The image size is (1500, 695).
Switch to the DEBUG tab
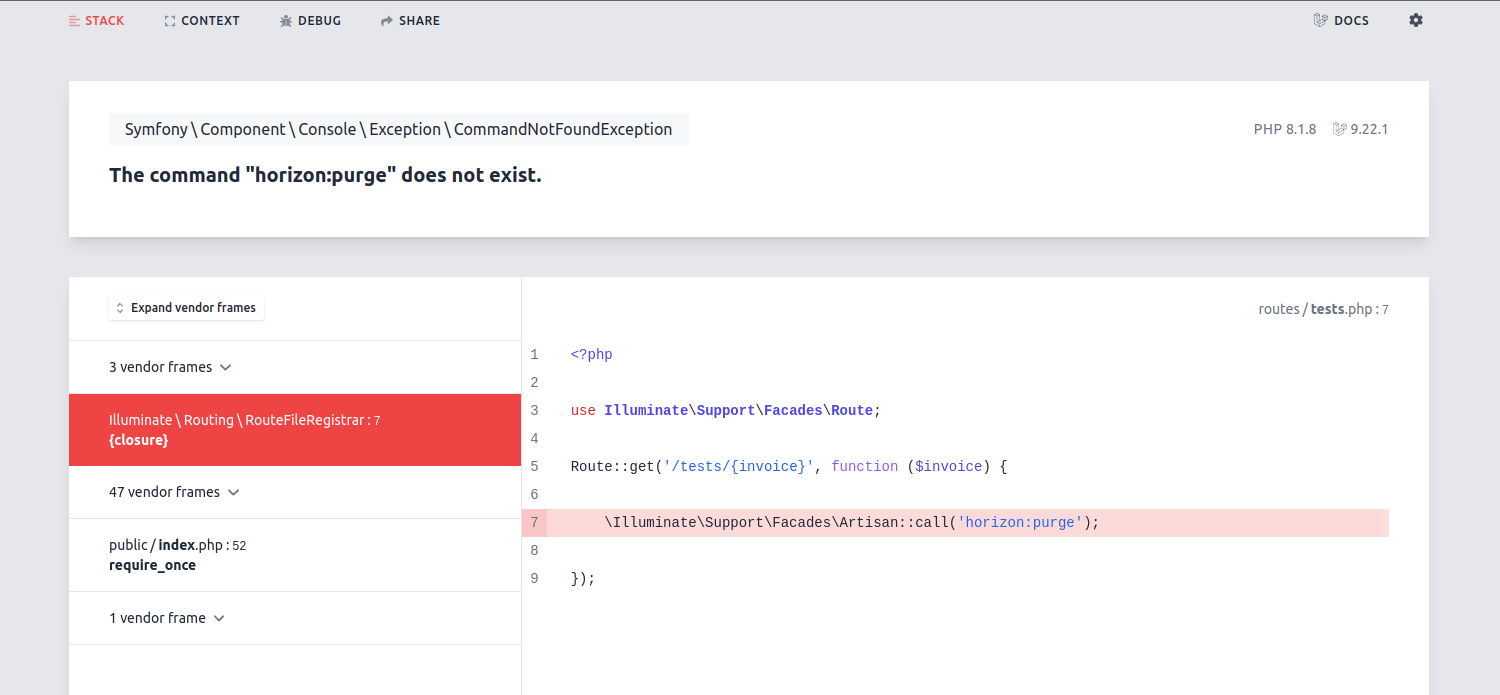310,20
